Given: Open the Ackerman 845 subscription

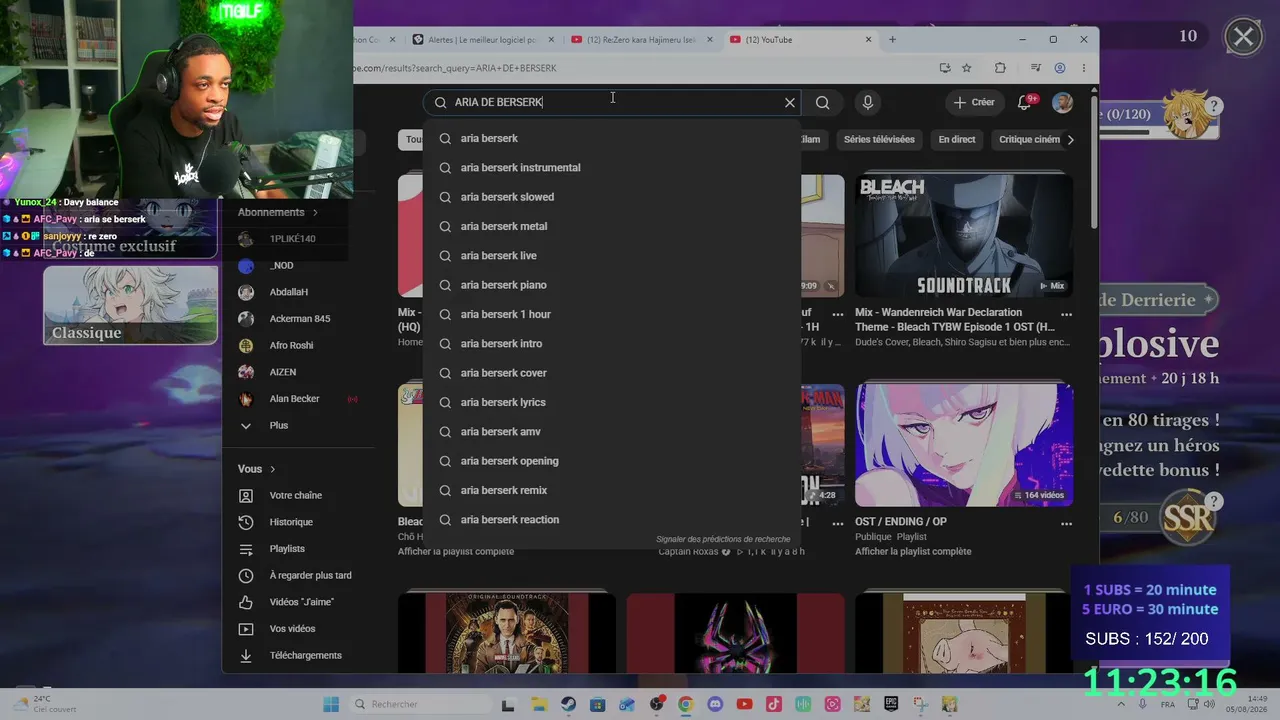Looking at the screenshot, I should [299, 319].
